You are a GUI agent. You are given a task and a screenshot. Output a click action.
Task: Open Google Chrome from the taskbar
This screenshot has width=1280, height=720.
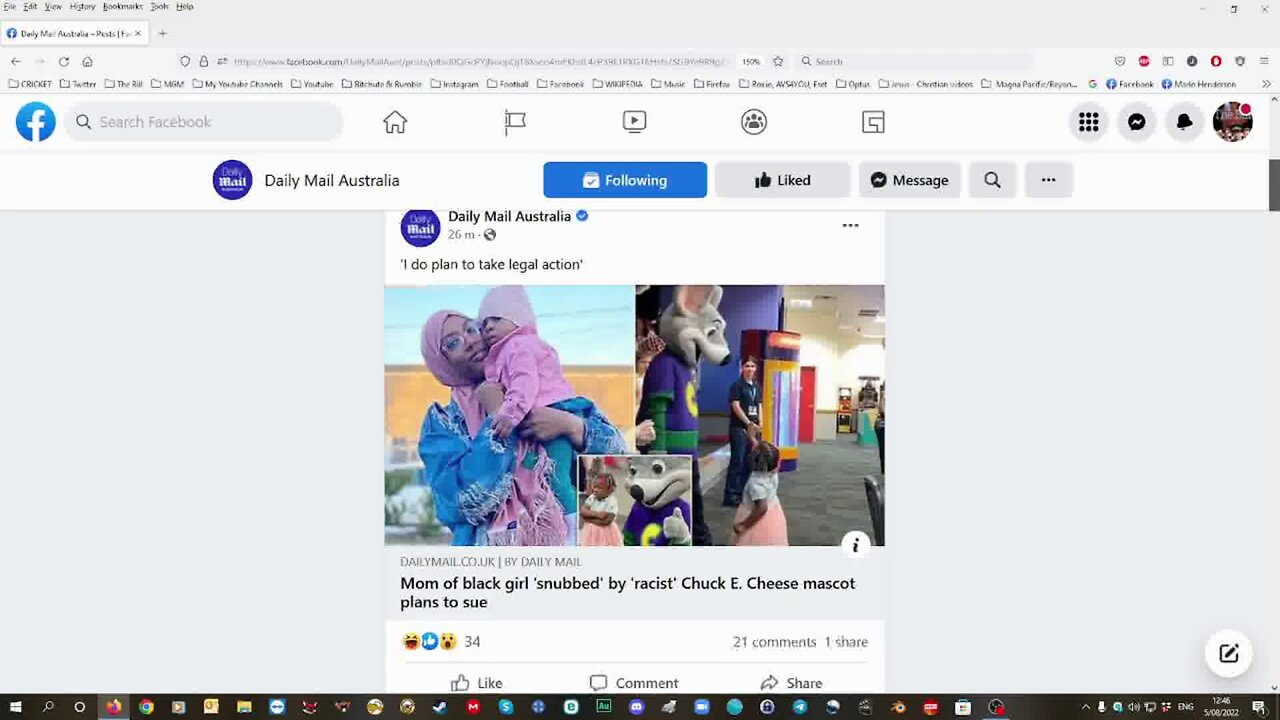pos(146,707)
